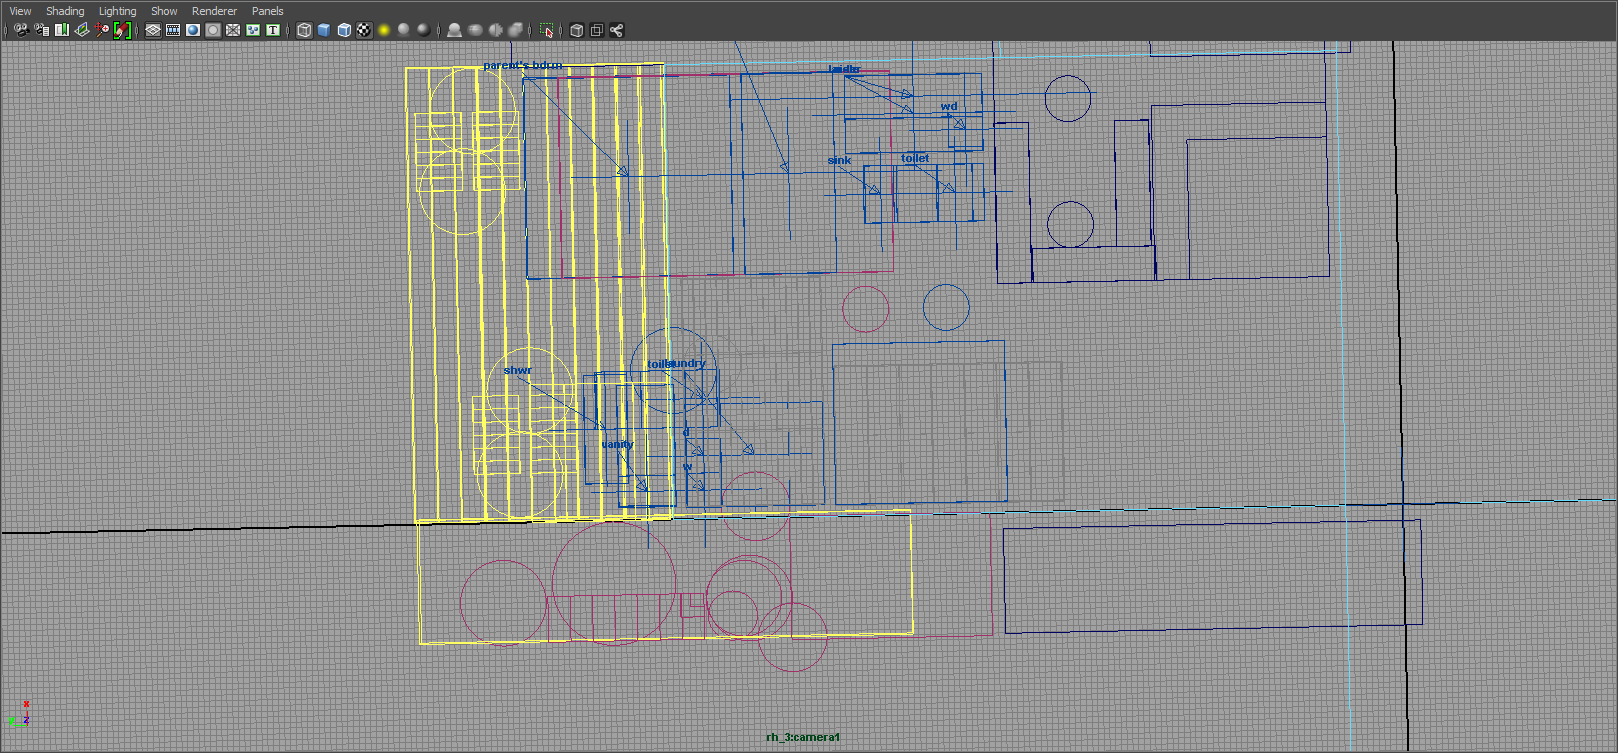This screenshot has width=1618, height=753.
Task: Toggle the Safe Action display
Action: 253,30
